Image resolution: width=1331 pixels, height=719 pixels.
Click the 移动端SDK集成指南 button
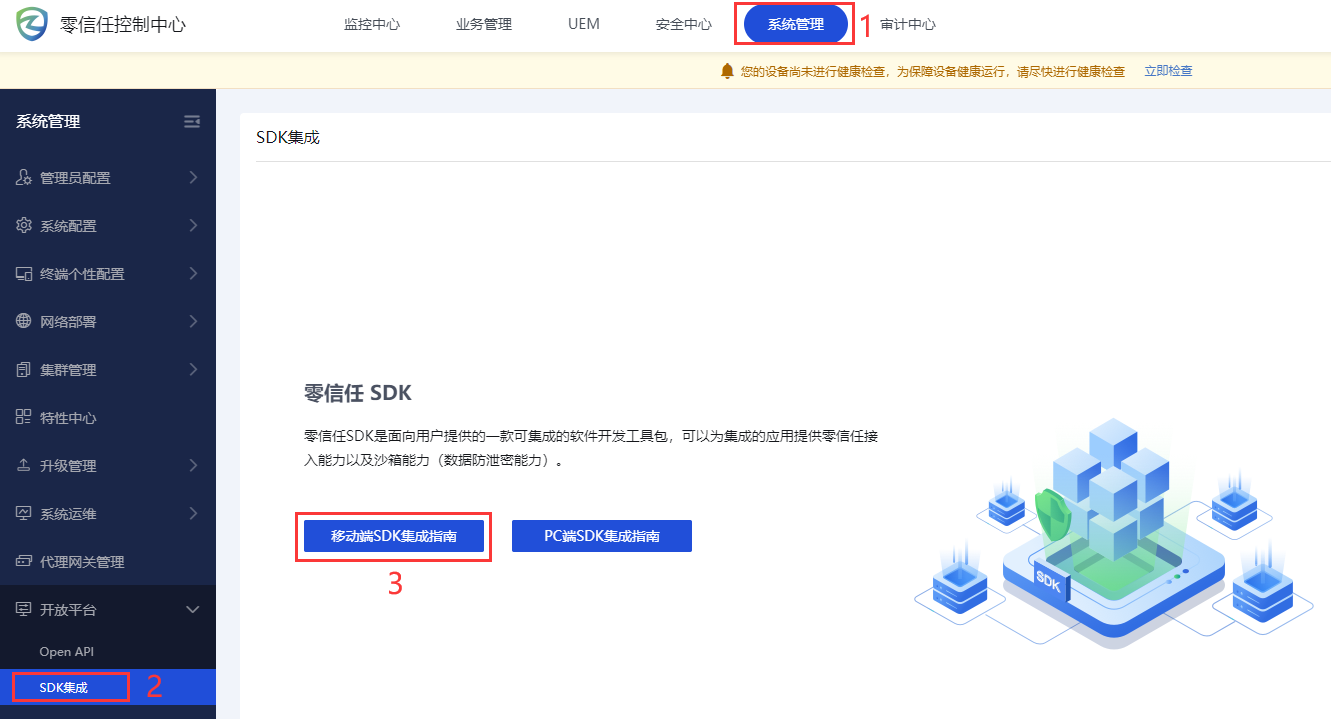[393, 535]
